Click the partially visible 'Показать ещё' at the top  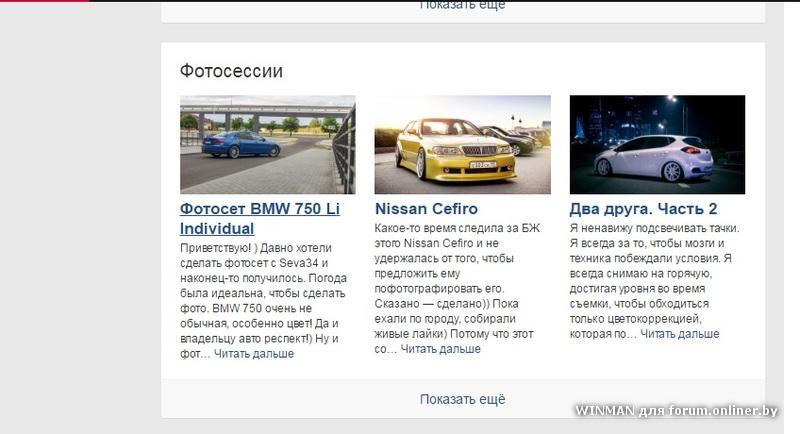463,5
